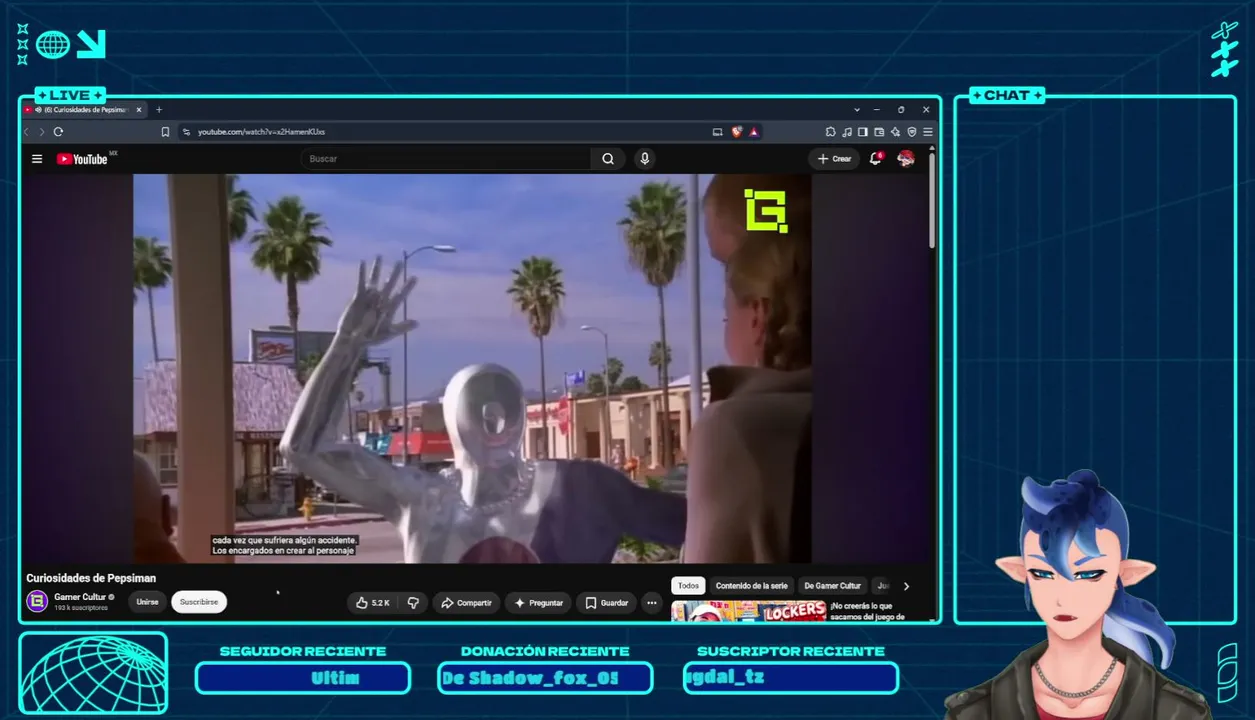Open the browser wallet icon
This screenshot has height=720, width=1255.
(x=879, y=132)
